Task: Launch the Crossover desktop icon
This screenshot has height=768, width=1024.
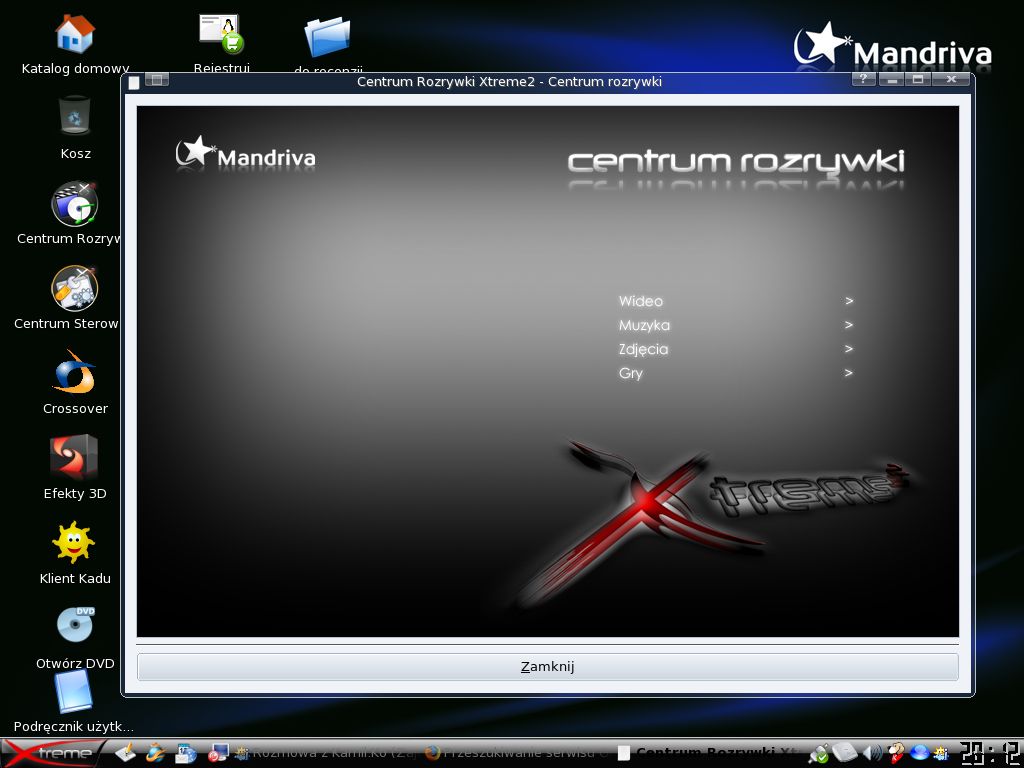Action: pos(74,372)
